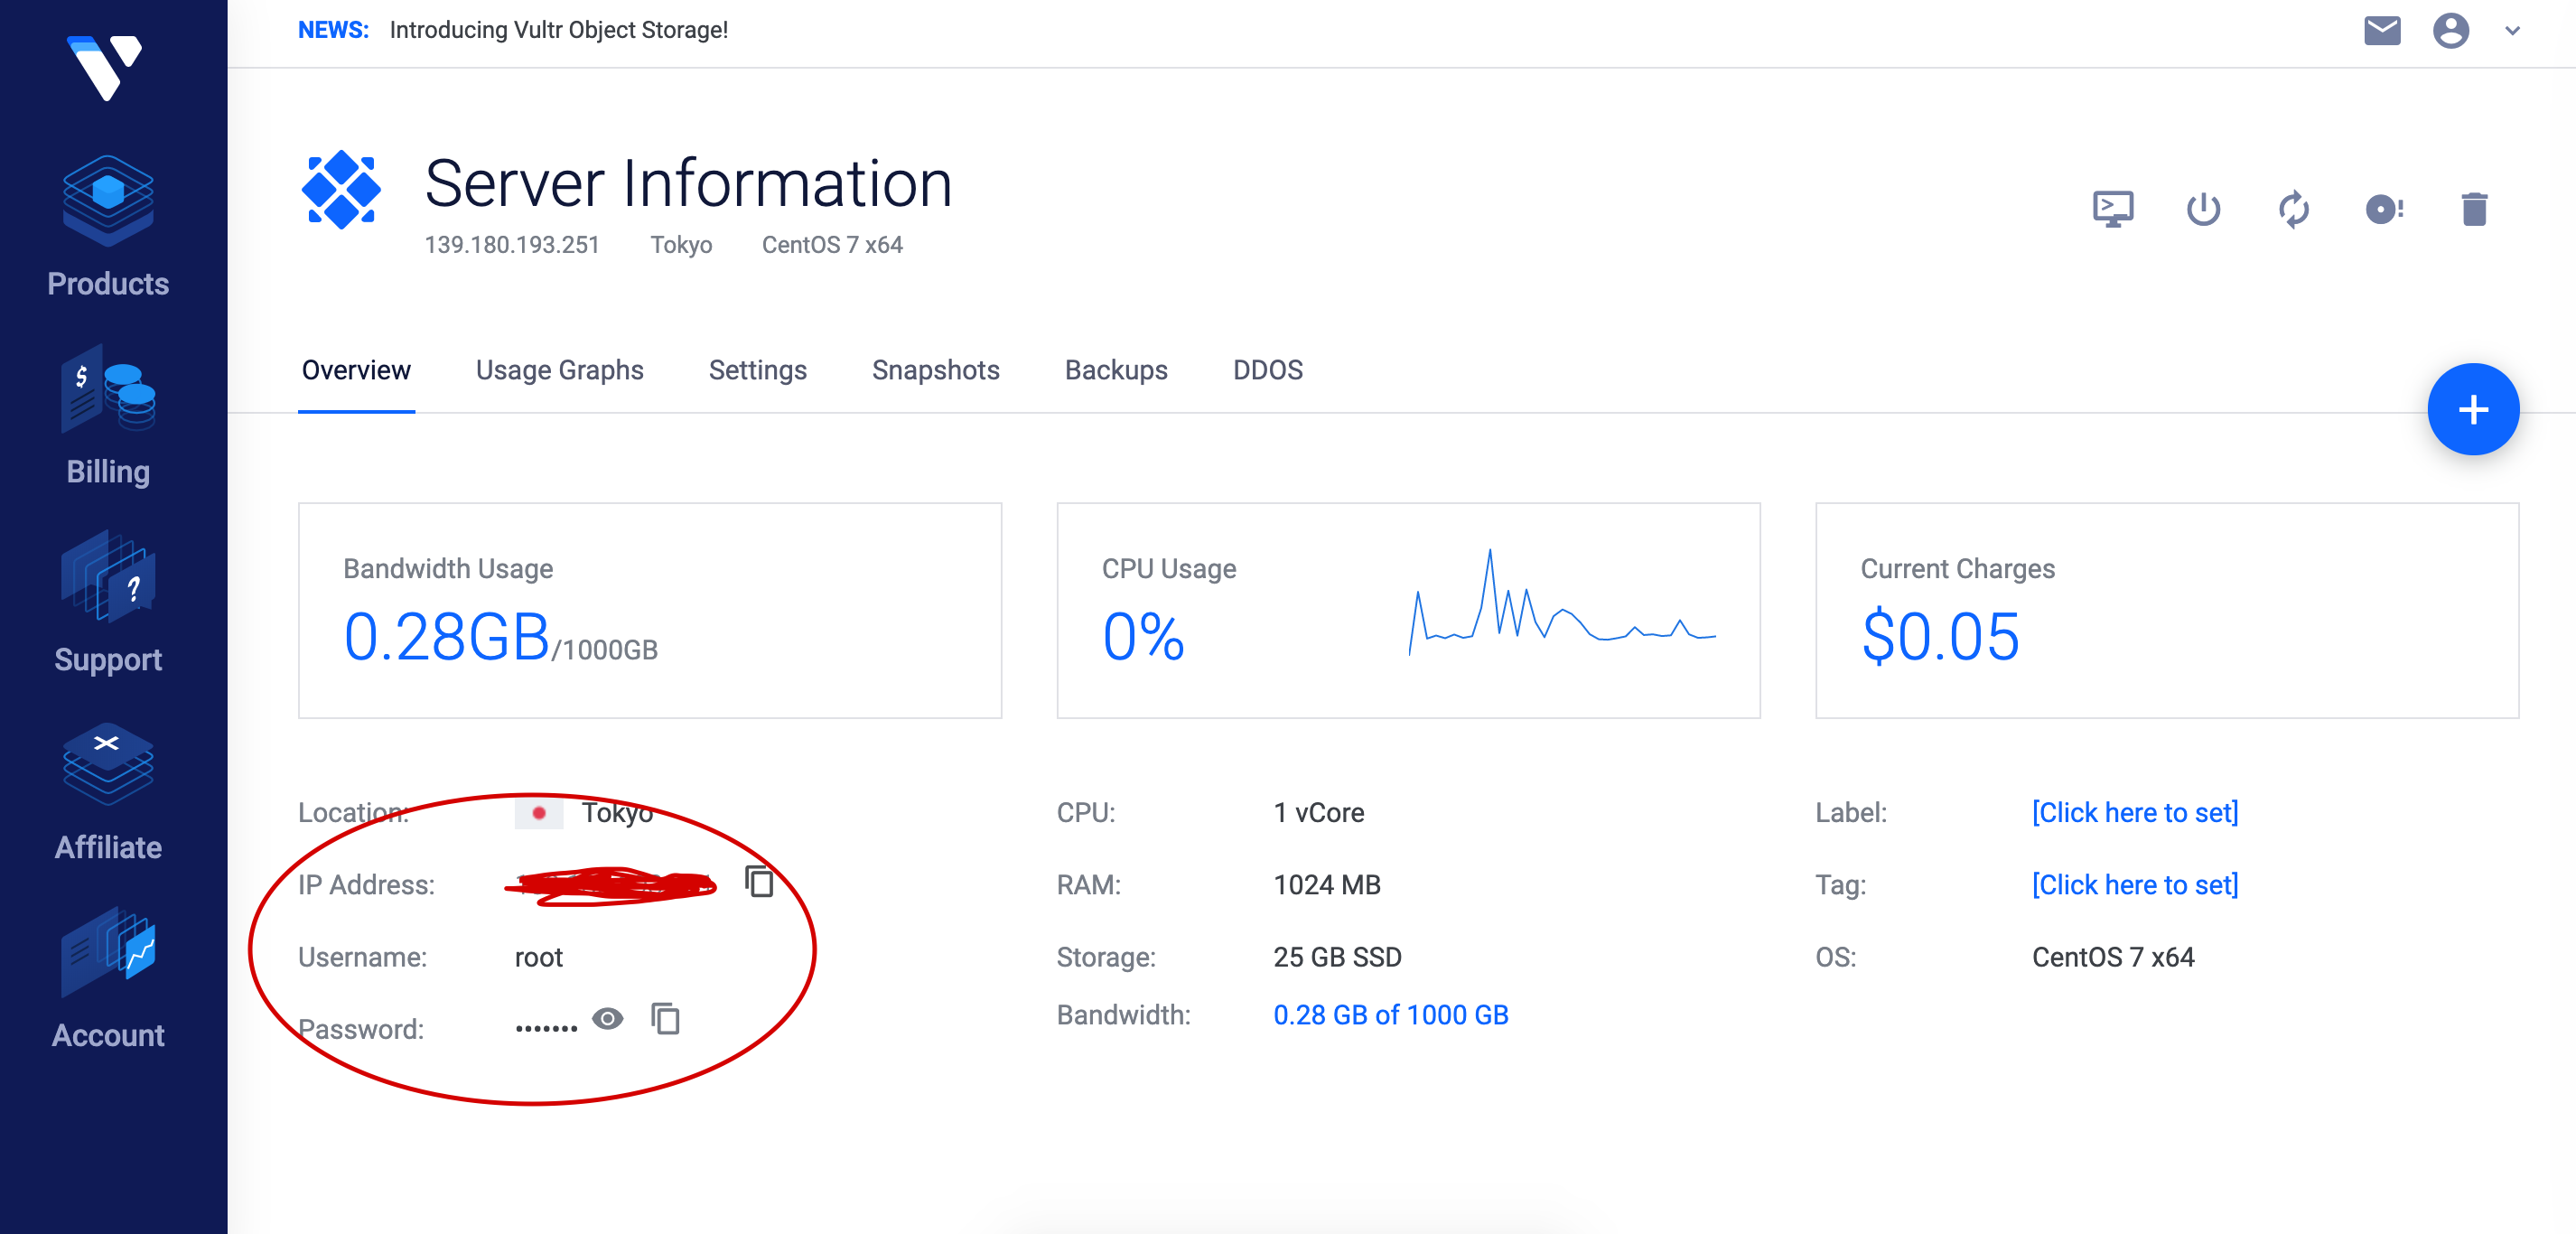2576x1234 pixels.
Task: Go to Billing in the sidebar
Action: [x=108, y=416]
